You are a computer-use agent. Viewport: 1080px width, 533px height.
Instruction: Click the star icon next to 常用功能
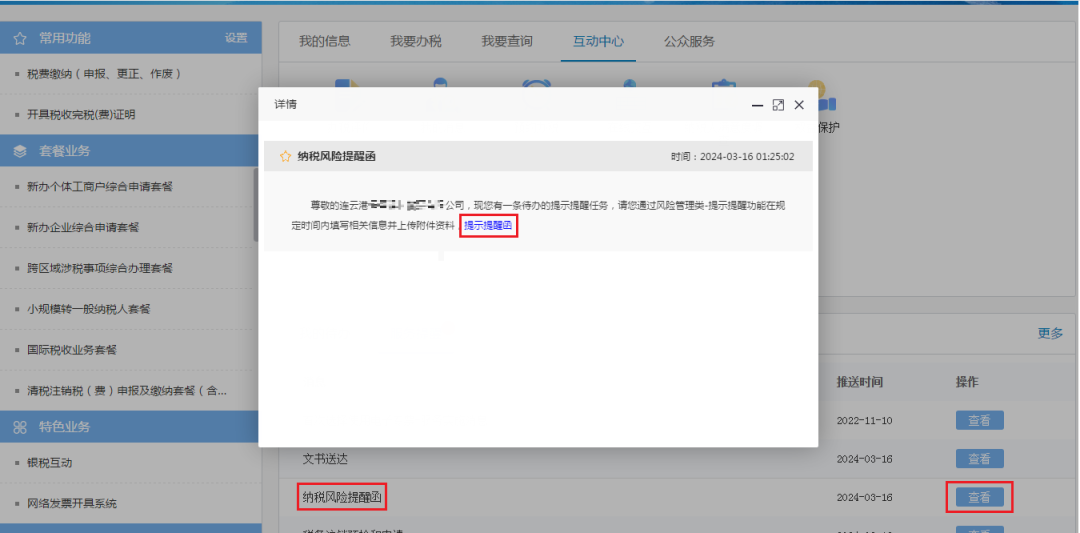[x=20, y=39]
